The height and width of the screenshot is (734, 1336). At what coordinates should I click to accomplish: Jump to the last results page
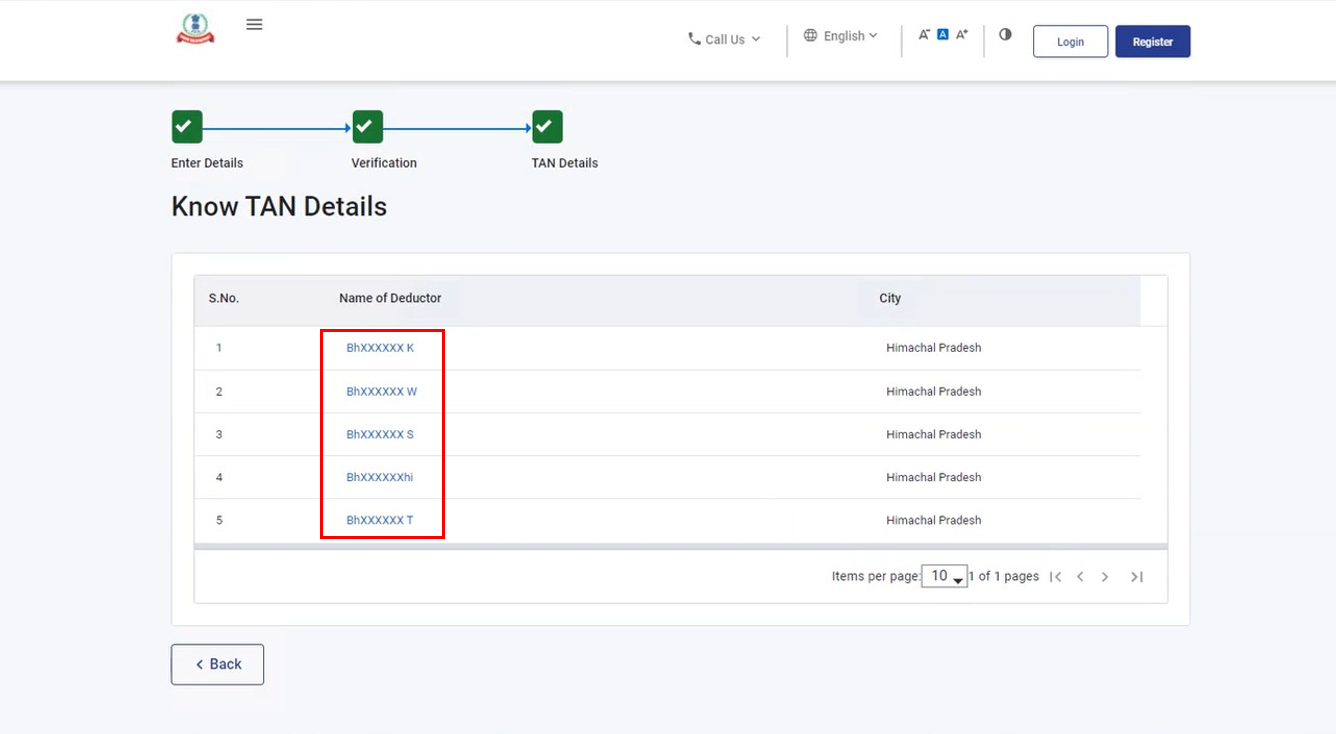click(1136, 577)
